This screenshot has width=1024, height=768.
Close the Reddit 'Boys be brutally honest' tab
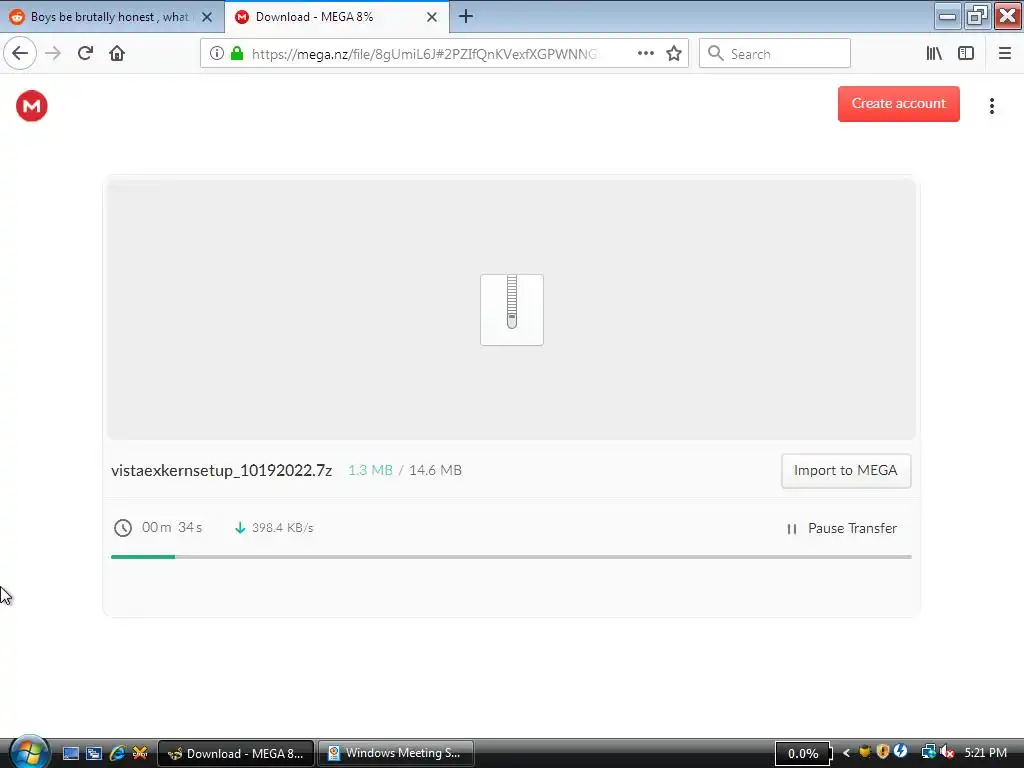[x=207, y=17]
